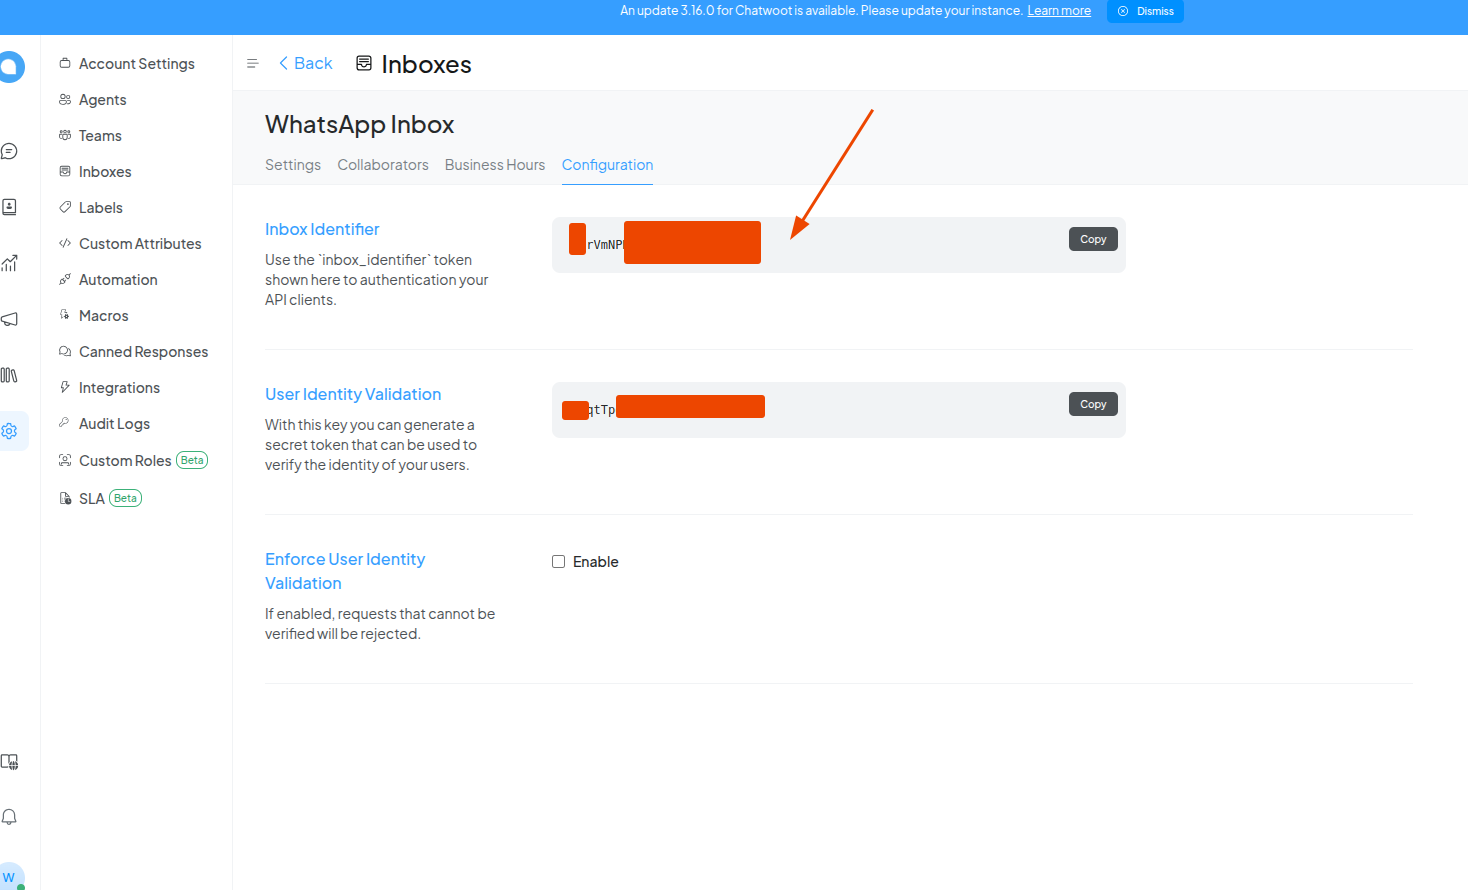Viewport: 1468px width, 890px height.
Task: Open the Chatwoot logo home
Action: [x=10, y=67]
